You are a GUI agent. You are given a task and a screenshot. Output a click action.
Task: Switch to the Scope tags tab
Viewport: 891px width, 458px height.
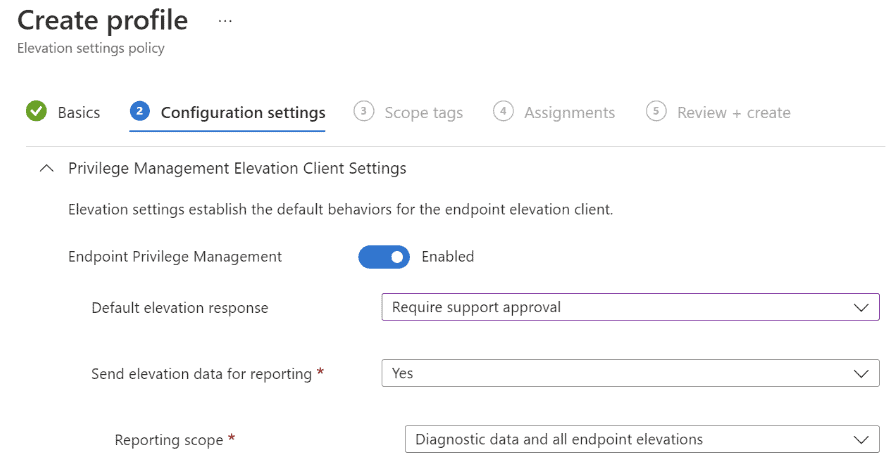click(424, 113)
